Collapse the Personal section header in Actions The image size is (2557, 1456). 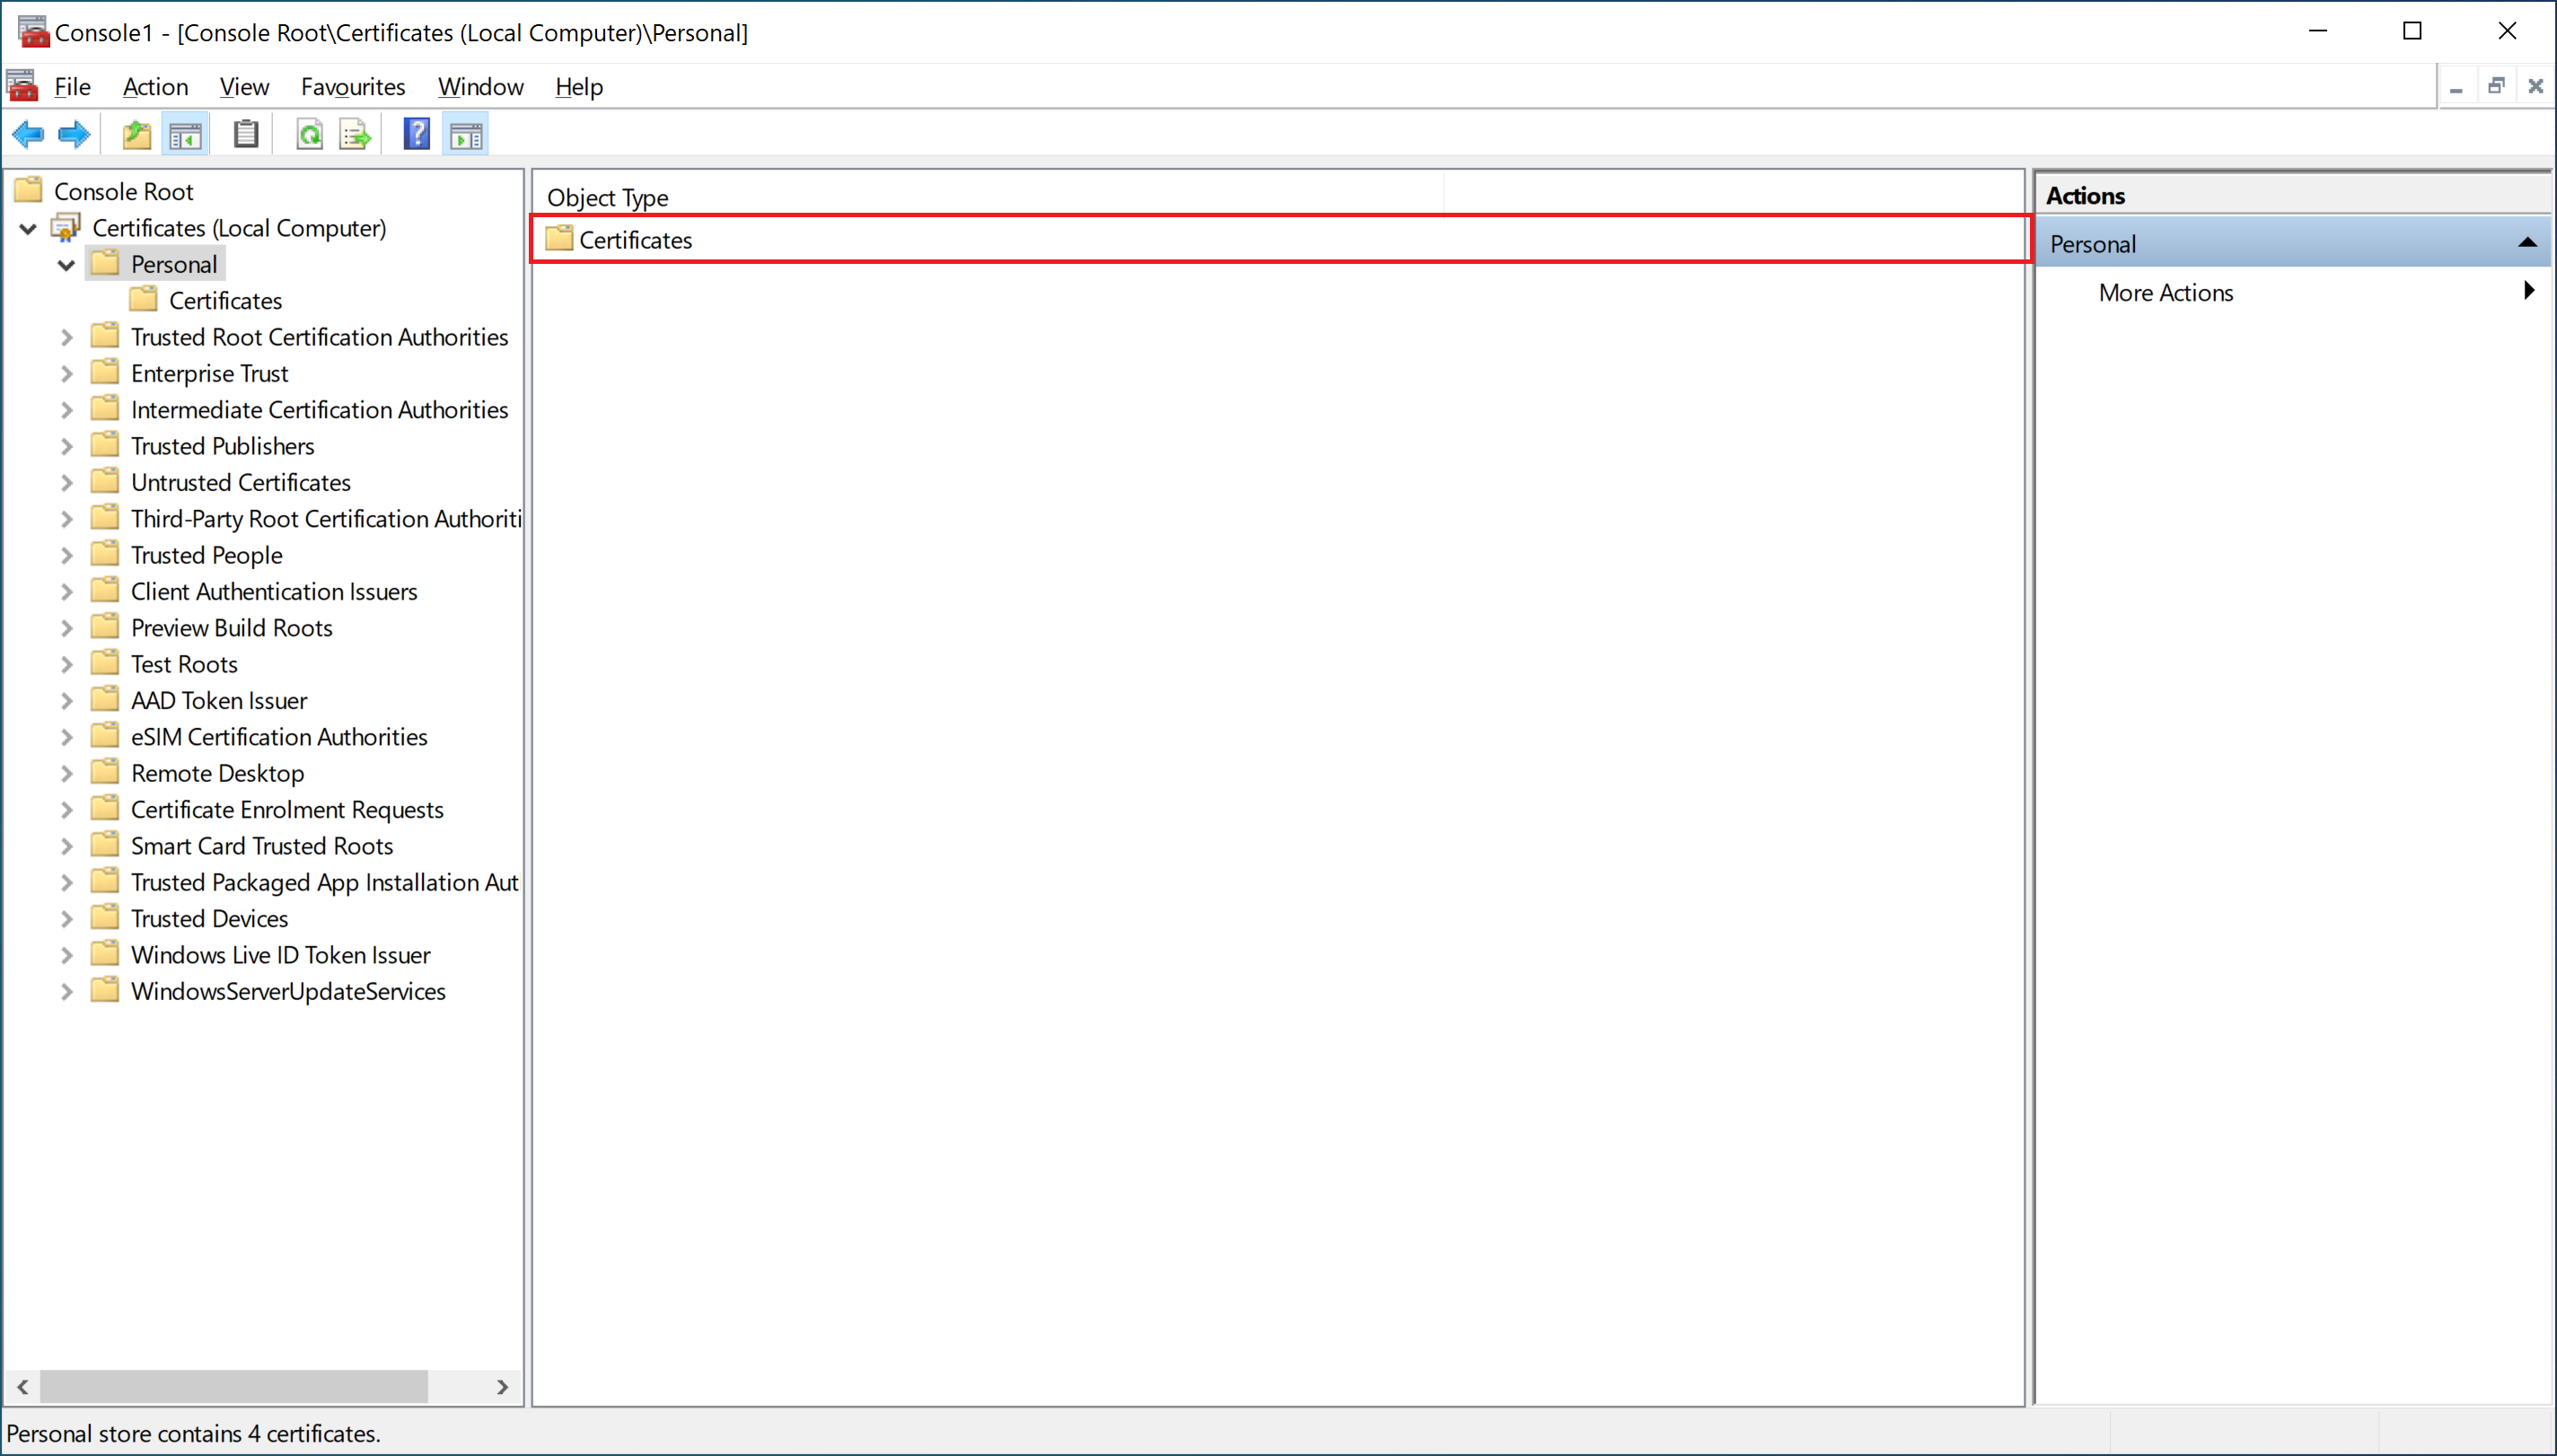click(2526, 243)
